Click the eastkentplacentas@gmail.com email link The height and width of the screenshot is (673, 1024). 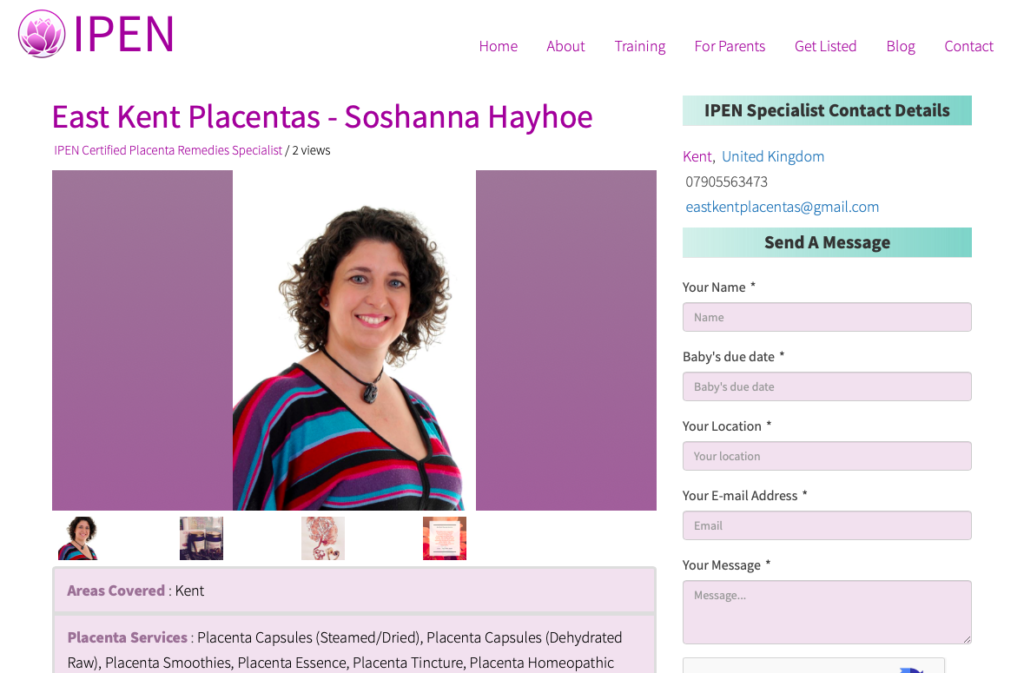click(x=782, y=207)
